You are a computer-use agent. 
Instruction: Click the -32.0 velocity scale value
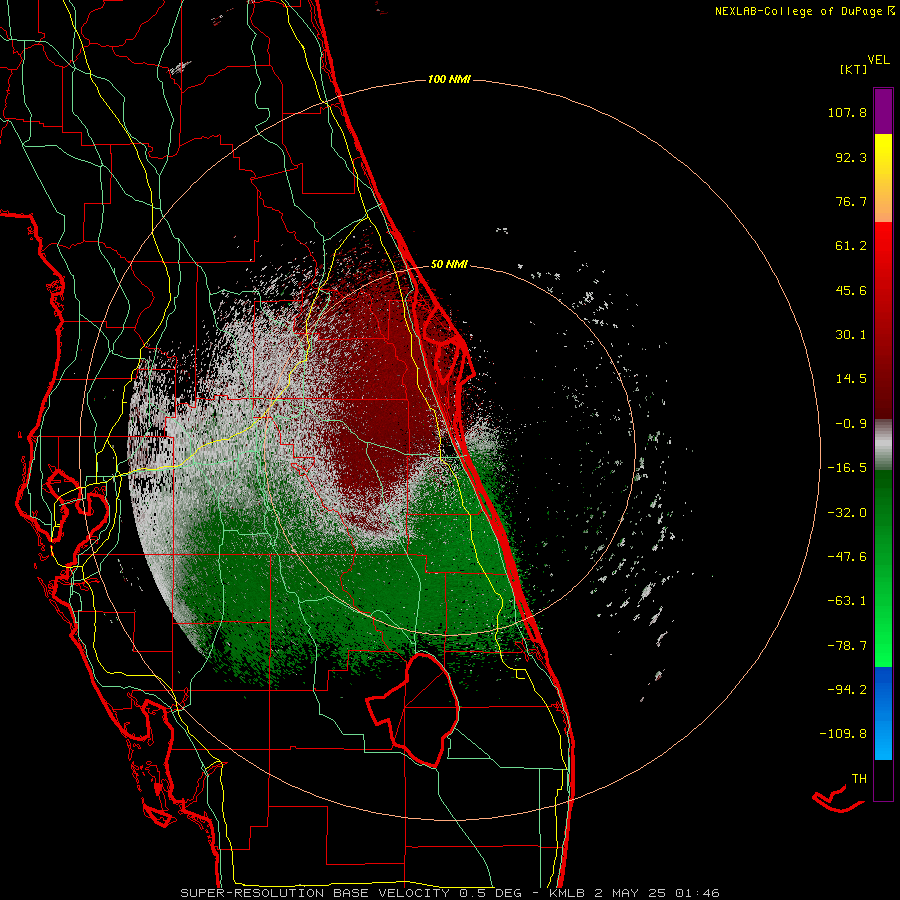pyautogui.click(x=847, y=513)
